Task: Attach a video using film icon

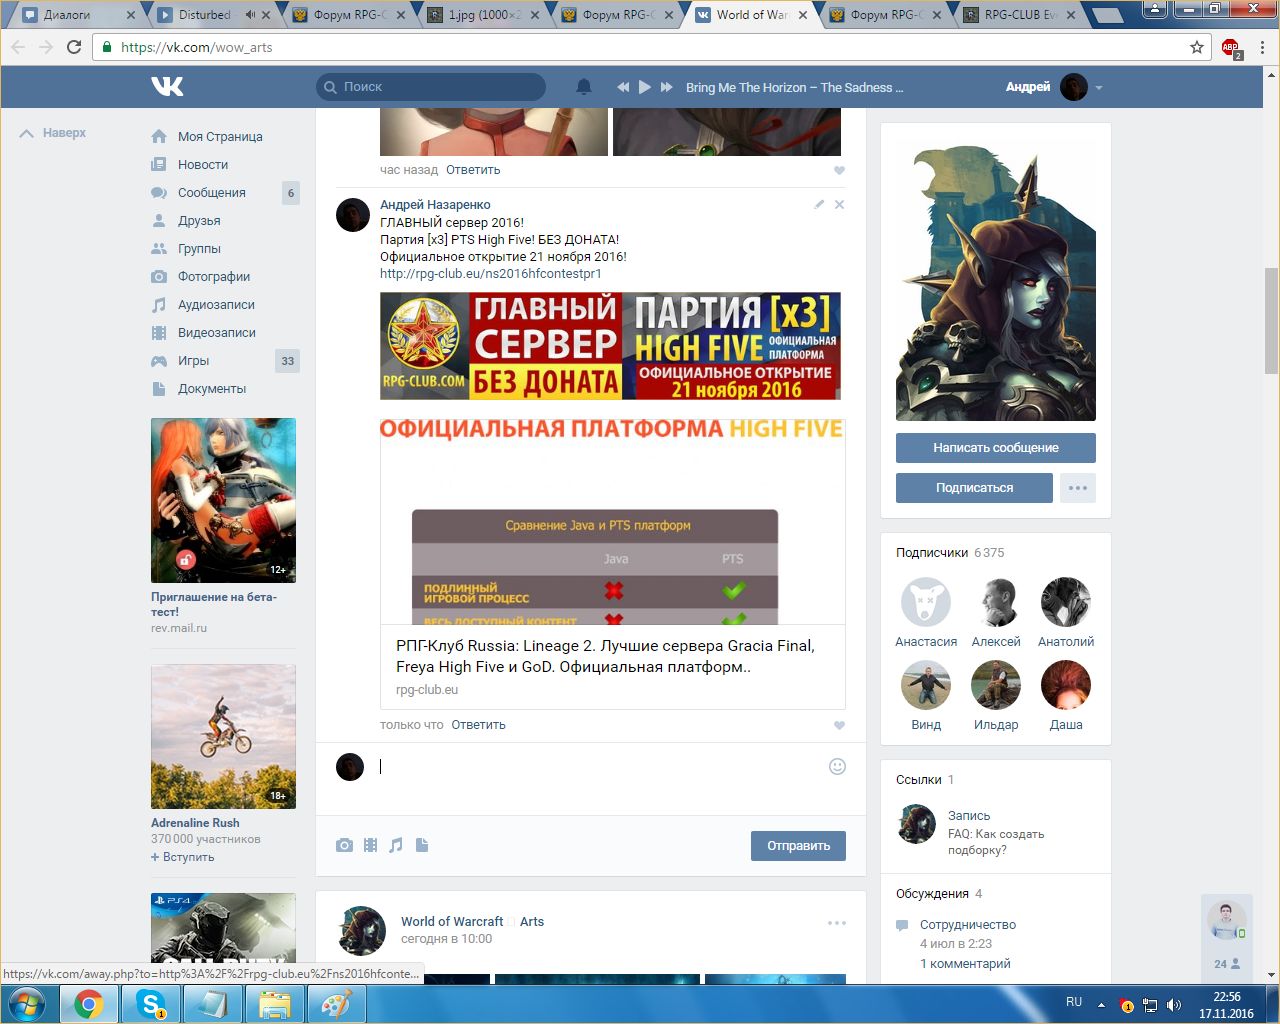Action: click(x=371, y=846)
